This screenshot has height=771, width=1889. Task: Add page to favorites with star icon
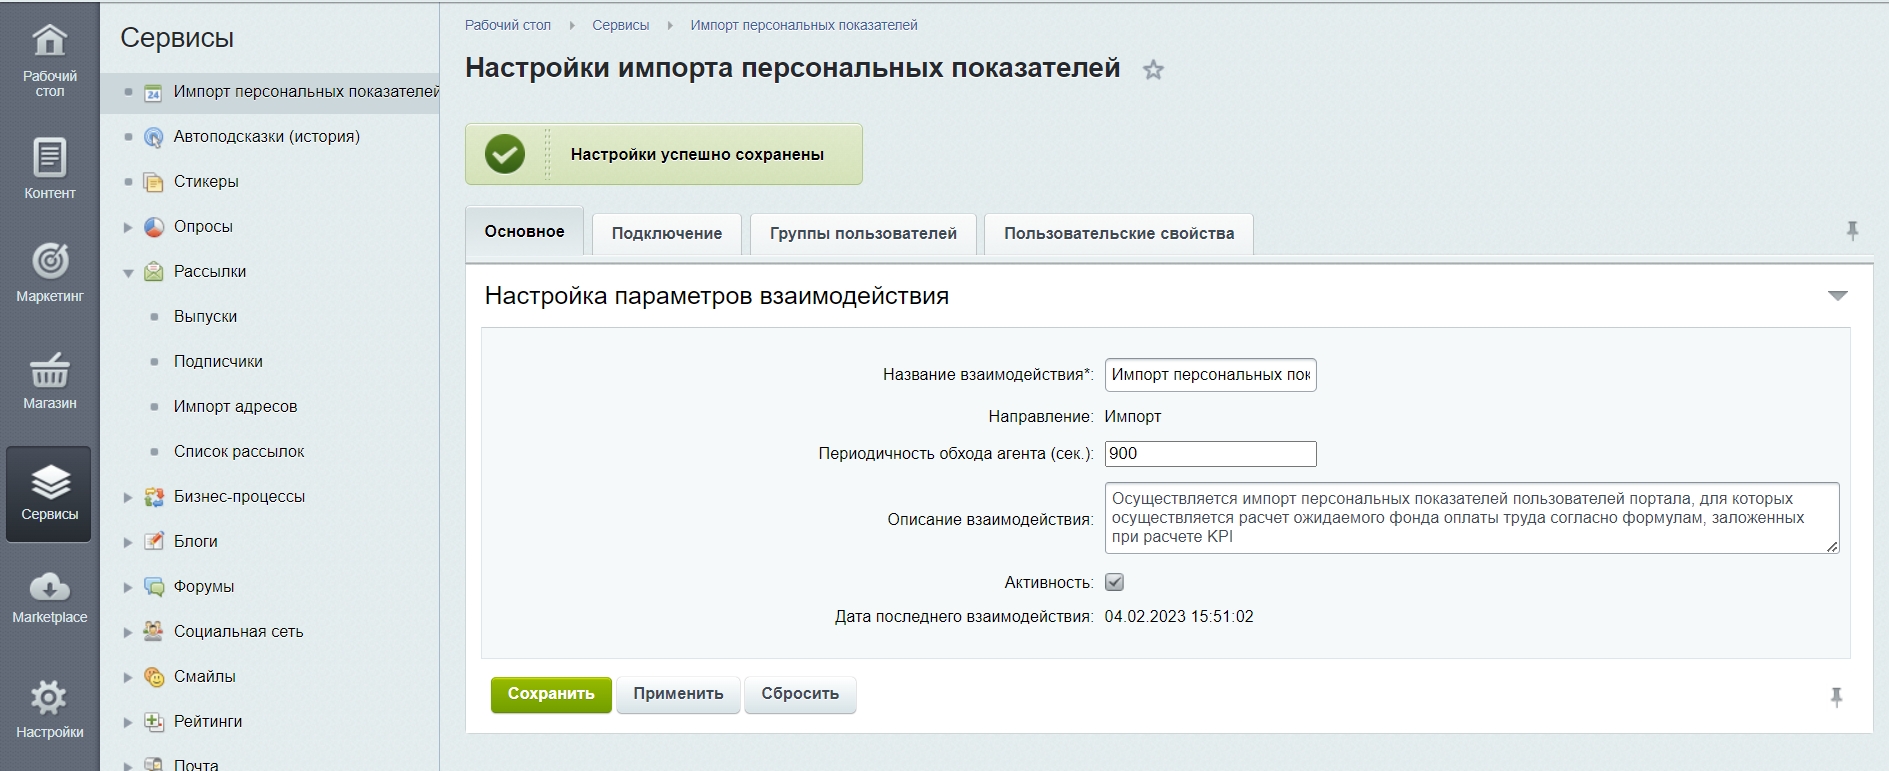[1153, 70]
